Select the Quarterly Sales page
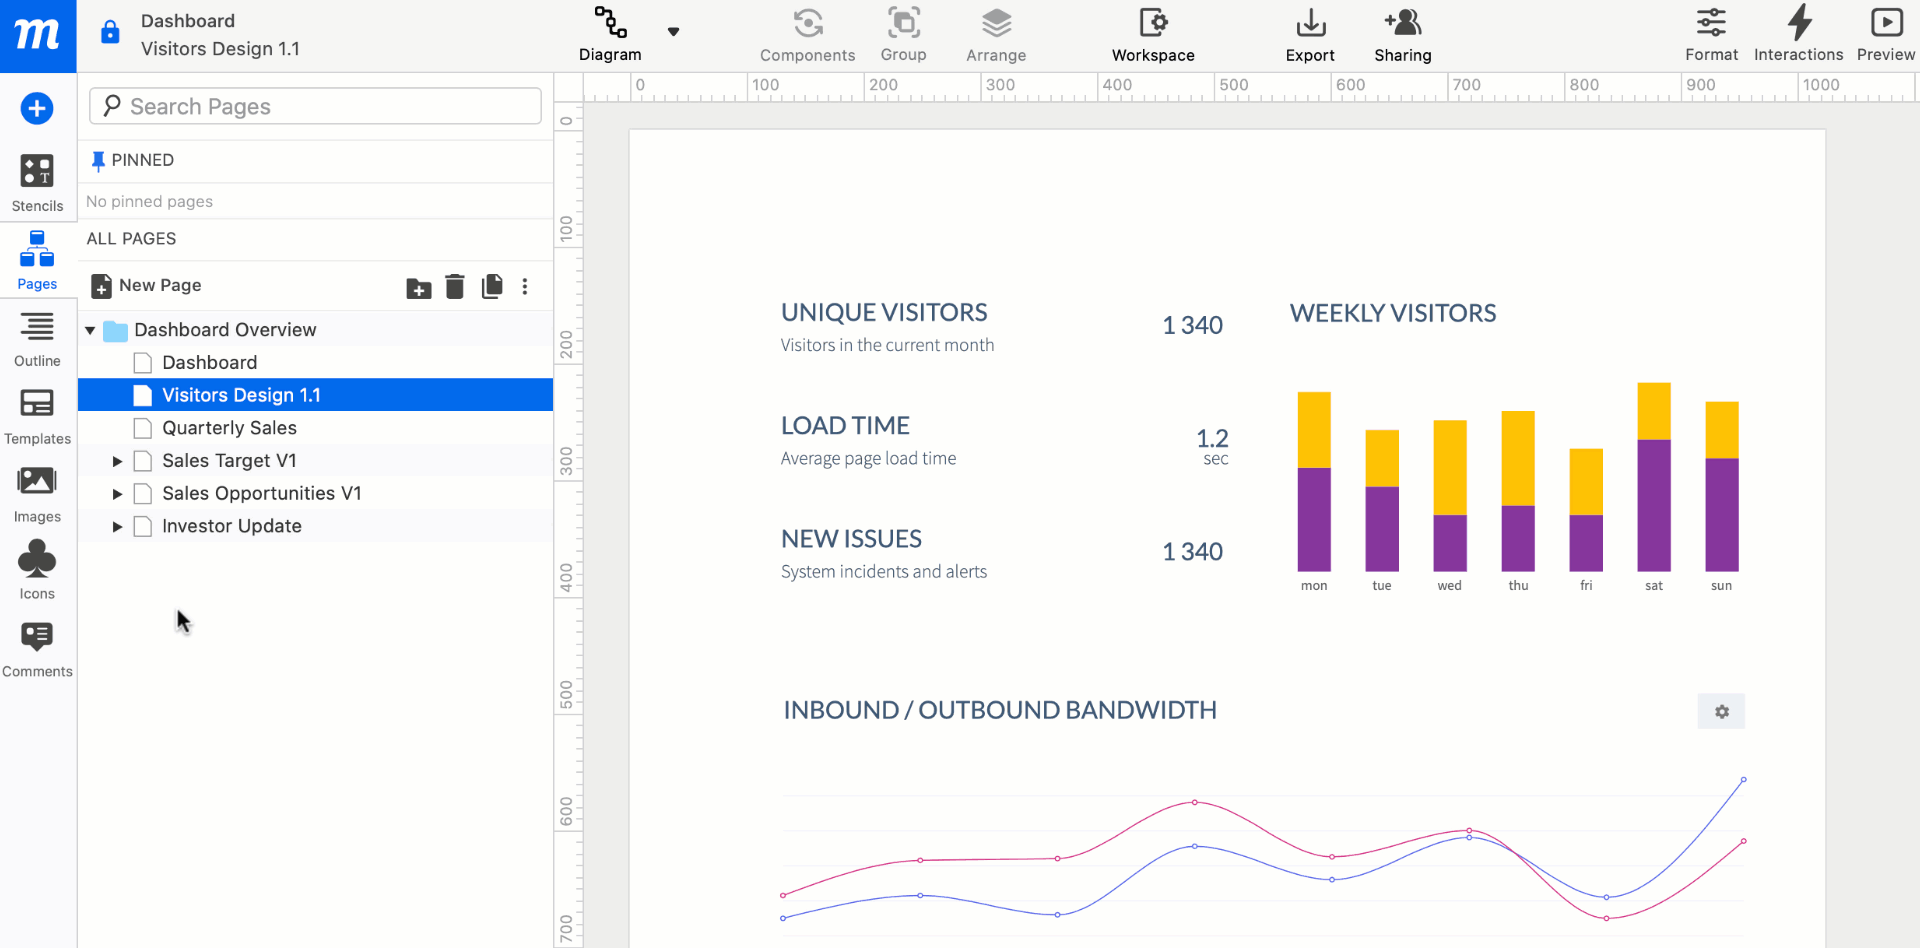 pyautogui.click(x=229, y=428)
